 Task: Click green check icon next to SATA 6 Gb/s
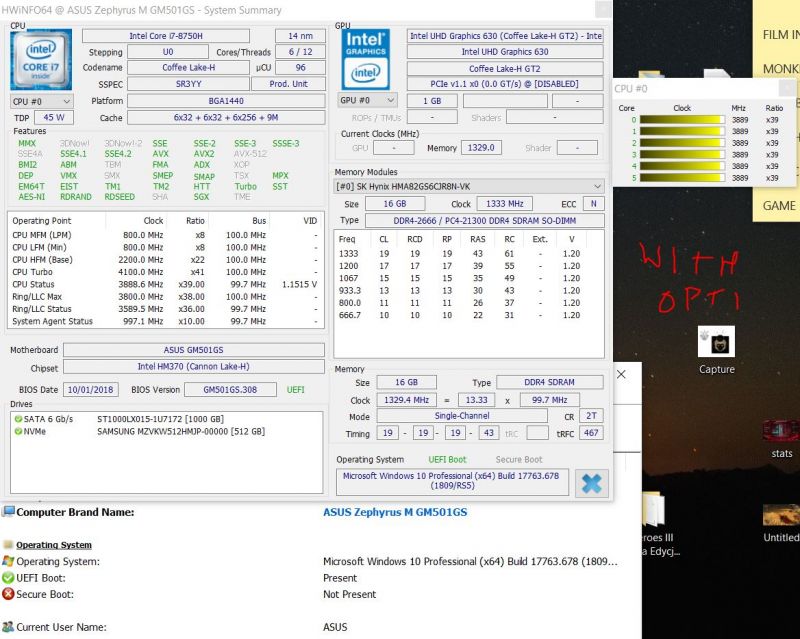[x=18, y=419]
